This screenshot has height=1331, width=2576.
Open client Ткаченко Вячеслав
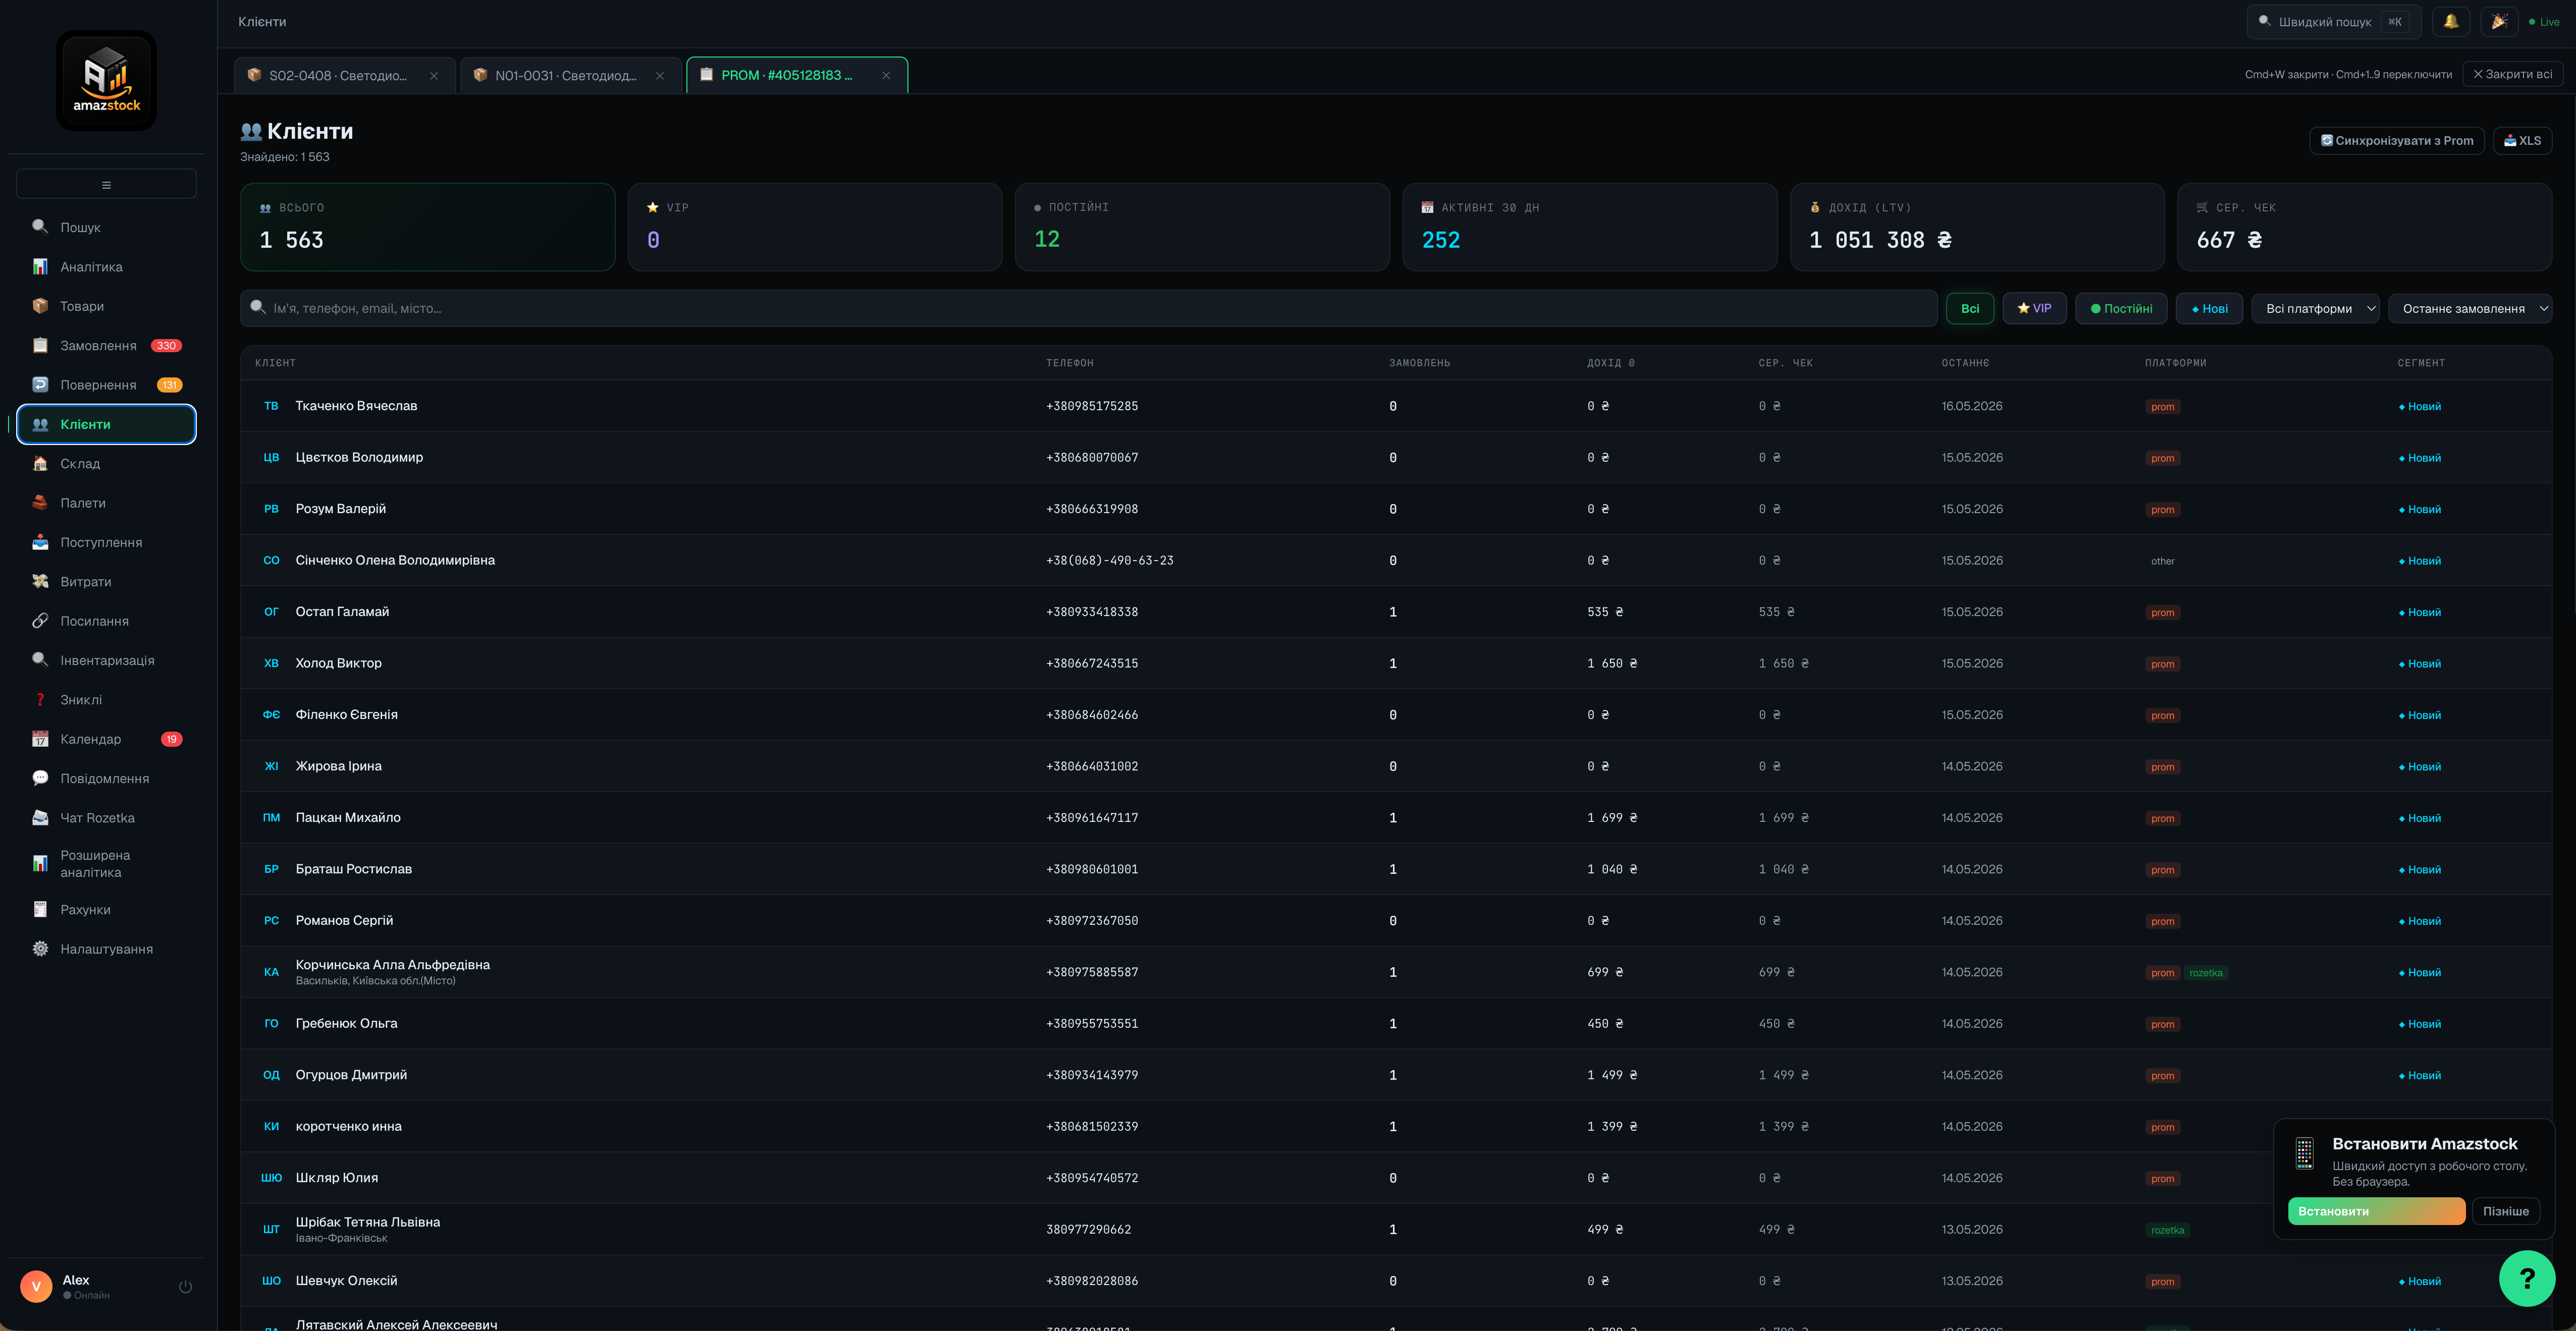click(356, 406)
